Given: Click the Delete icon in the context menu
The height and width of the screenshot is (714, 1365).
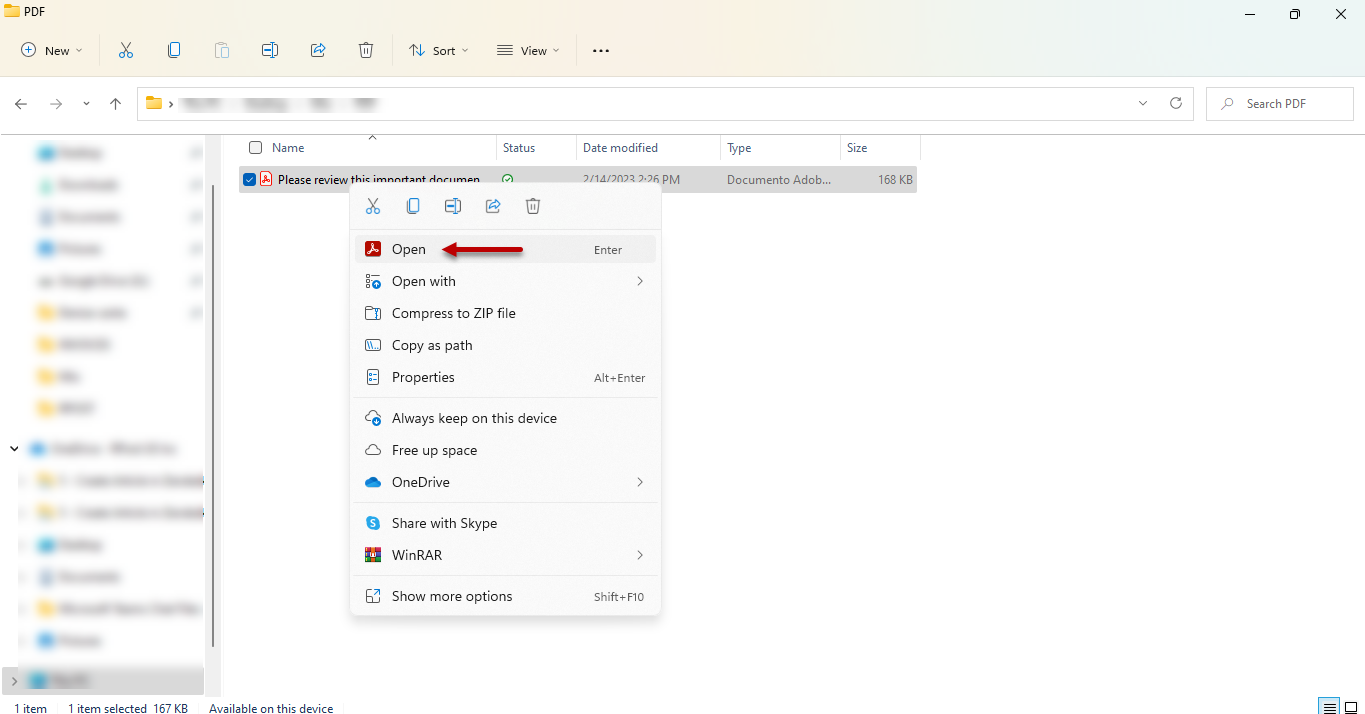Looking at the screenshot, I should (x=533, y=206).
